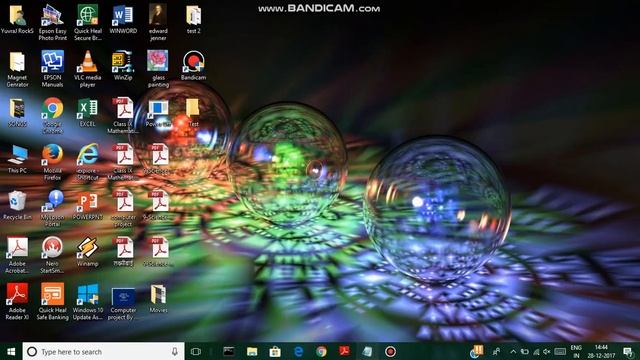Select the Mozilla Firefox shortcut
Image resolution: width=640 pixels, height=360 pixels.
(x=53, y=162)
